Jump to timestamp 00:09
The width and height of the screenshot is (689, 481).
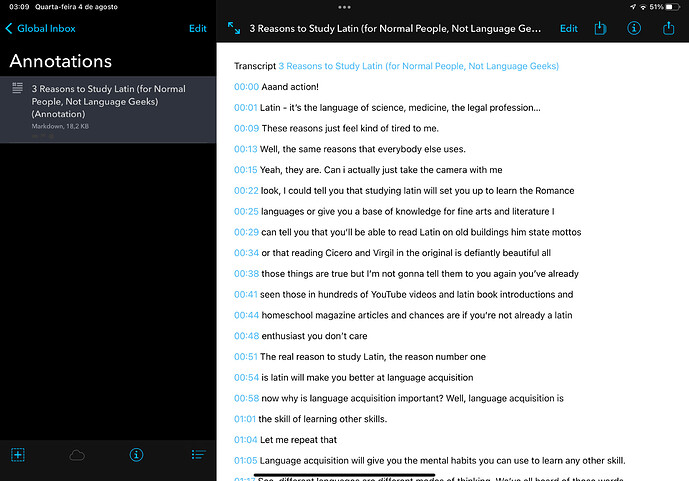pyautogui.click(x=247, y=128)
